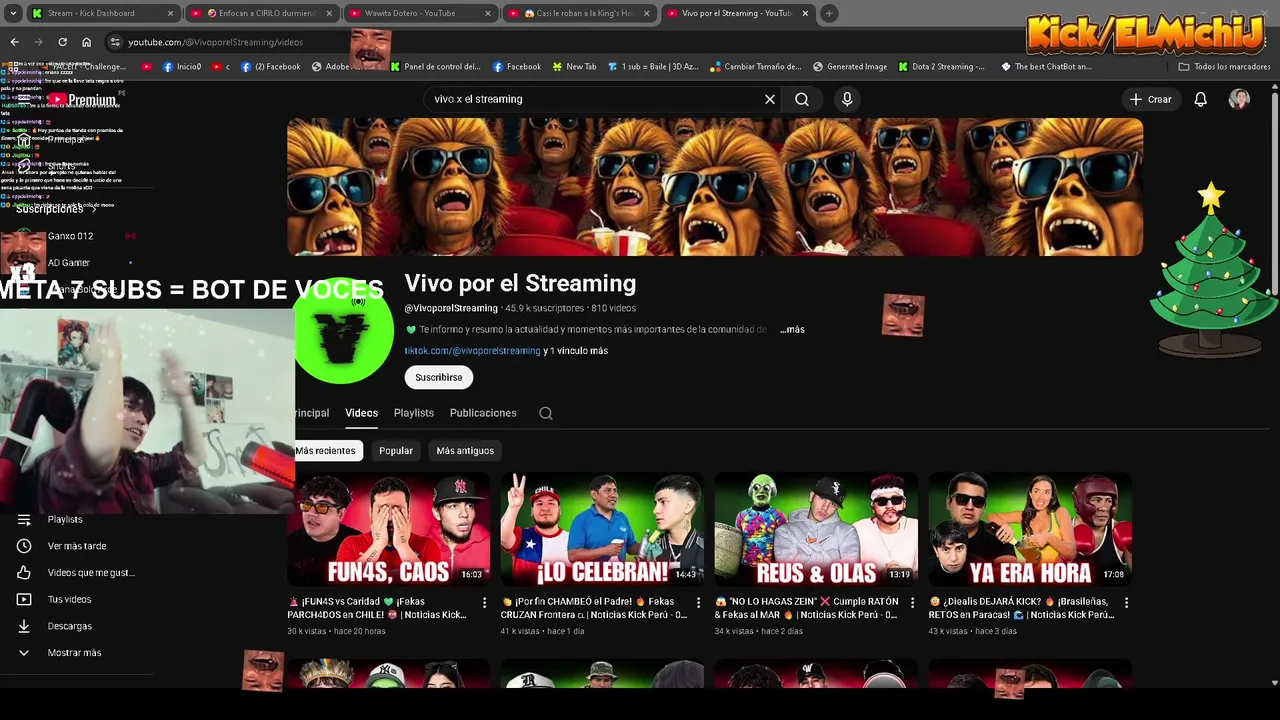1280x720 pixels.
Task: Select the Más antiguos filter chip
Action: point(465,451)
